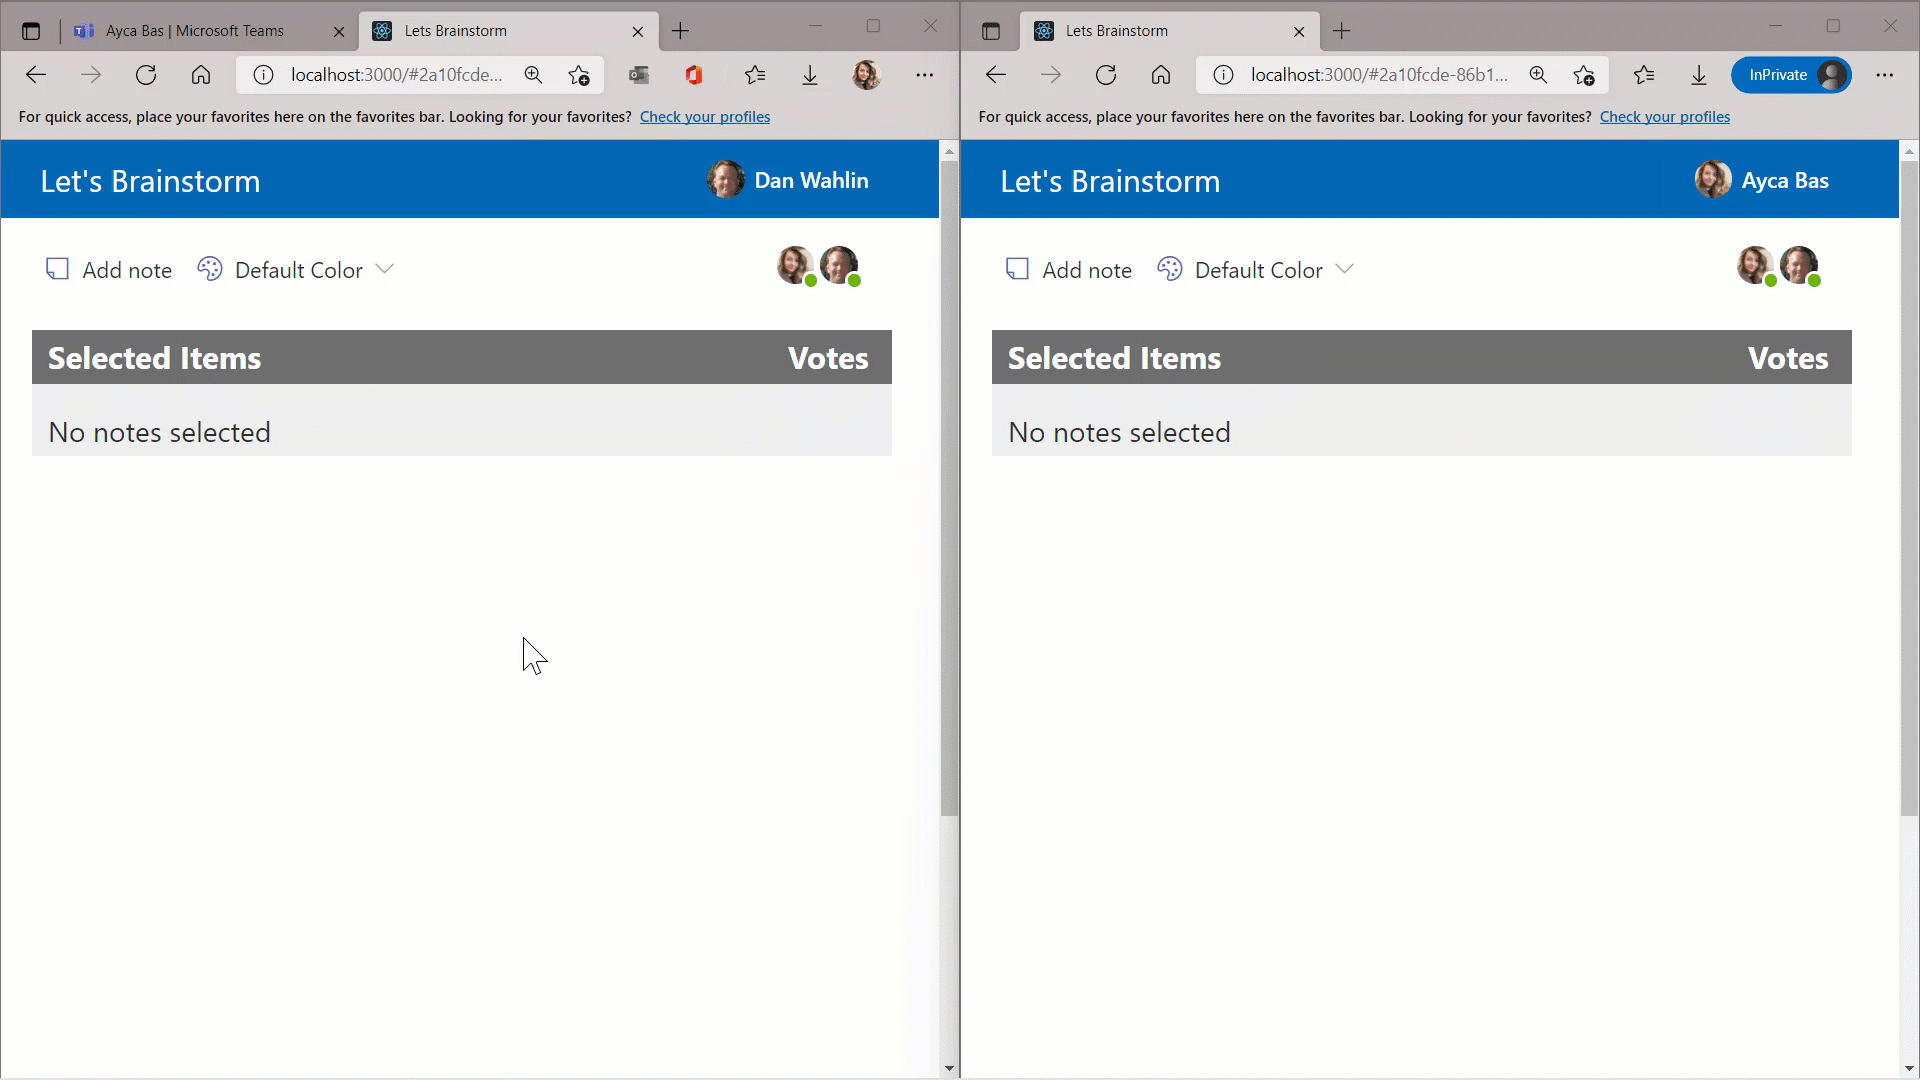The height and width of the screenshot is (1080, 1920).
Task: Open Settings and more menu in right browser
Action: 1884,75
